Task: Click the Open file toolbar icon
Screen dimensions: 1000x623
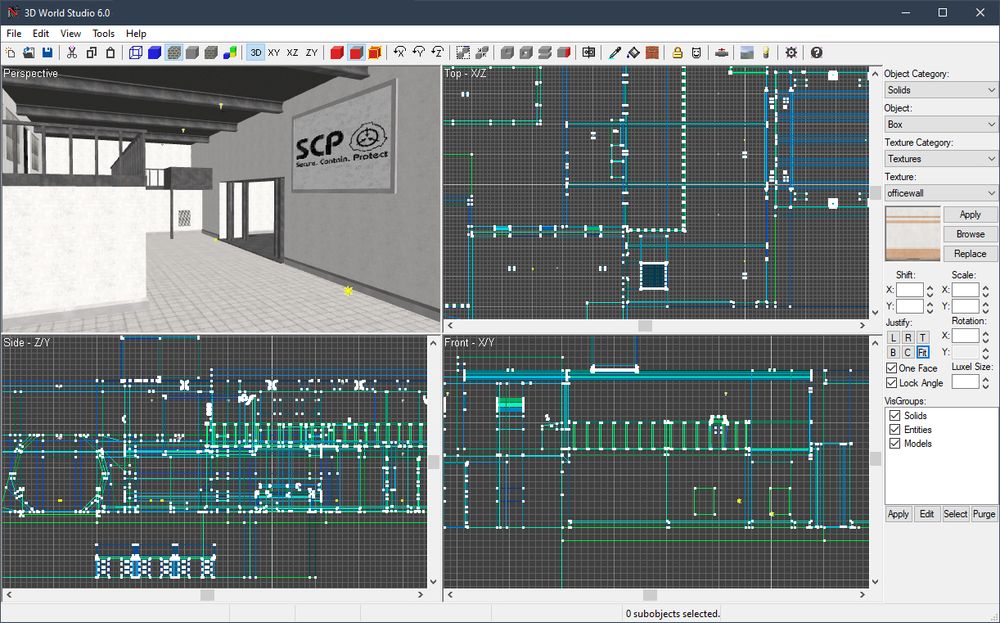Action: pyautogui.click(x=29, y=52)
